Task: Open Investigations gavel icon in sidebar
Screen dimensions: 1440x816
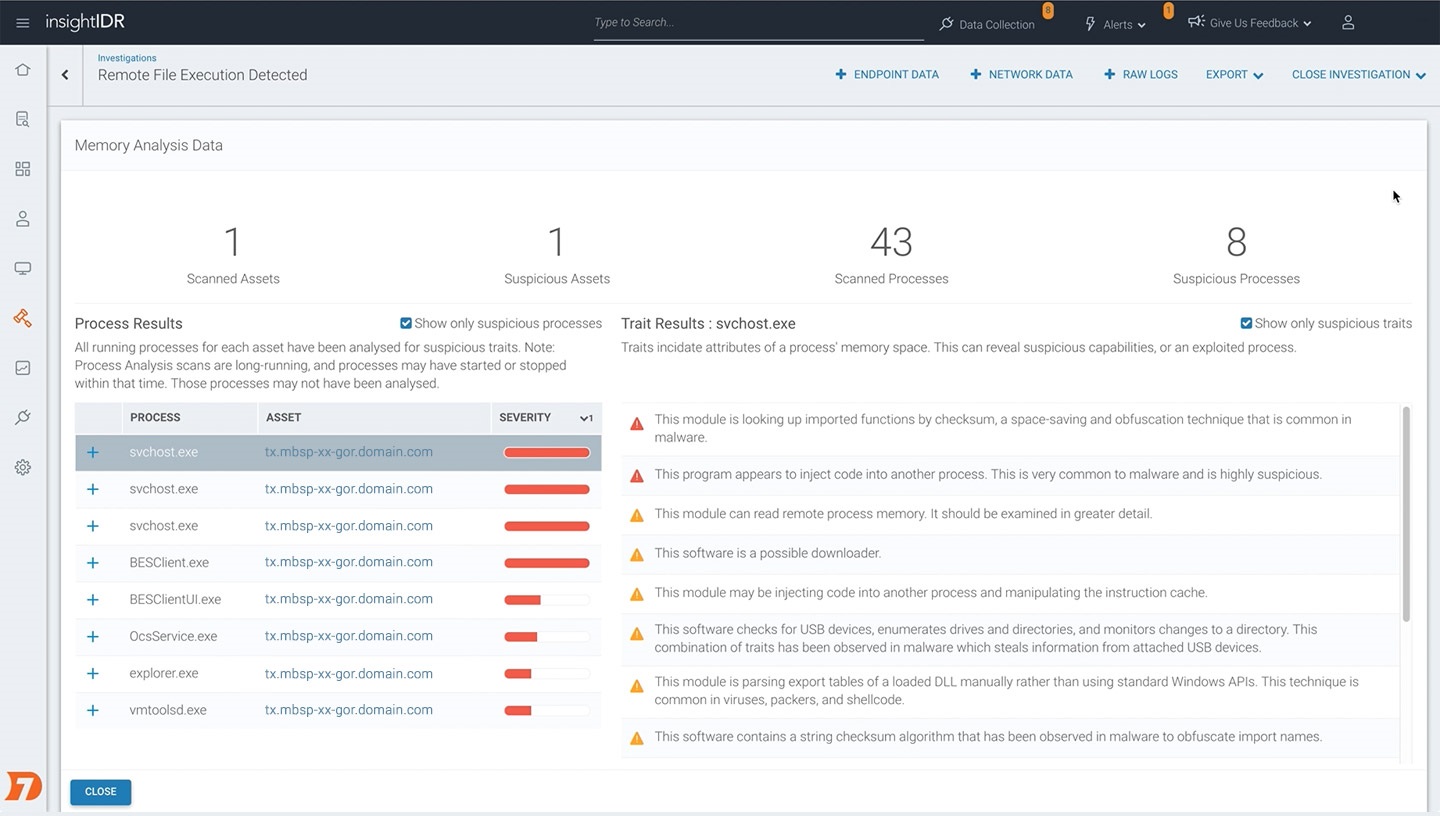Action: pyautogui.click(x=22, y=318)
